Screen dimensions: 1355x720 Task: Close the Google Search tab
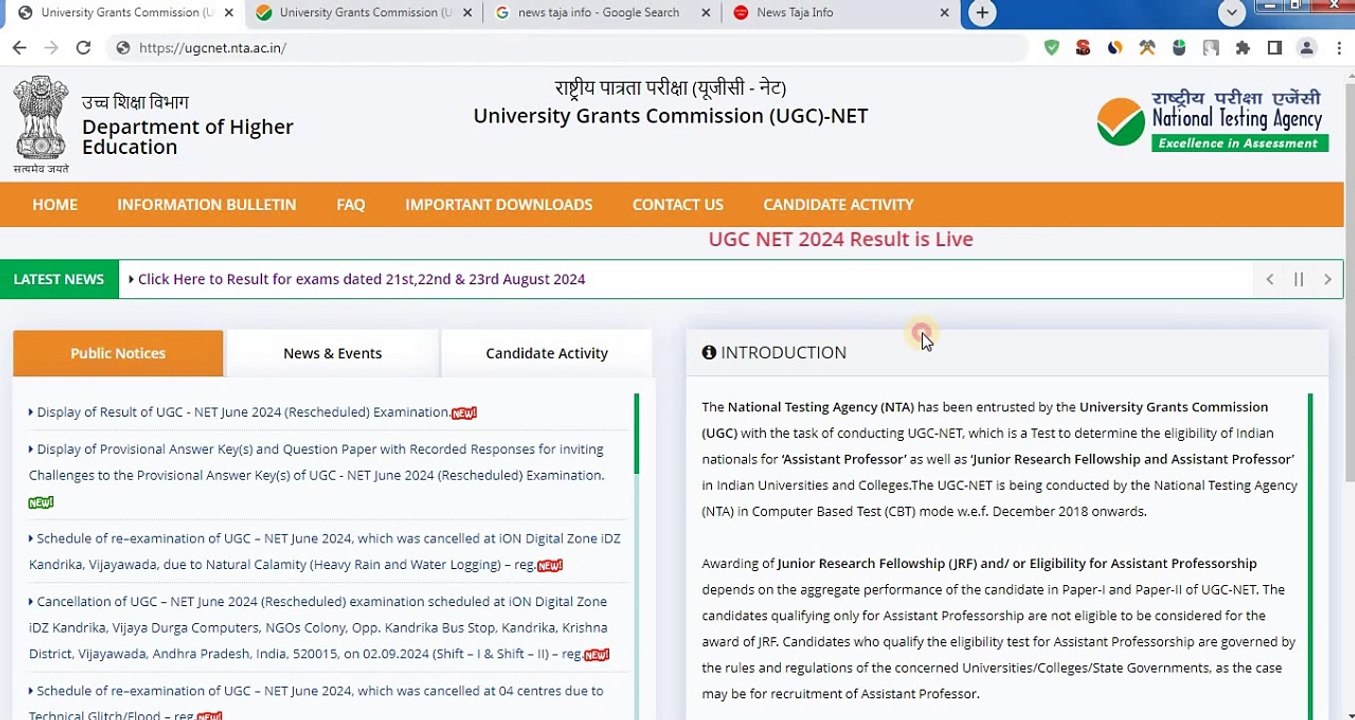coord(706,13)
